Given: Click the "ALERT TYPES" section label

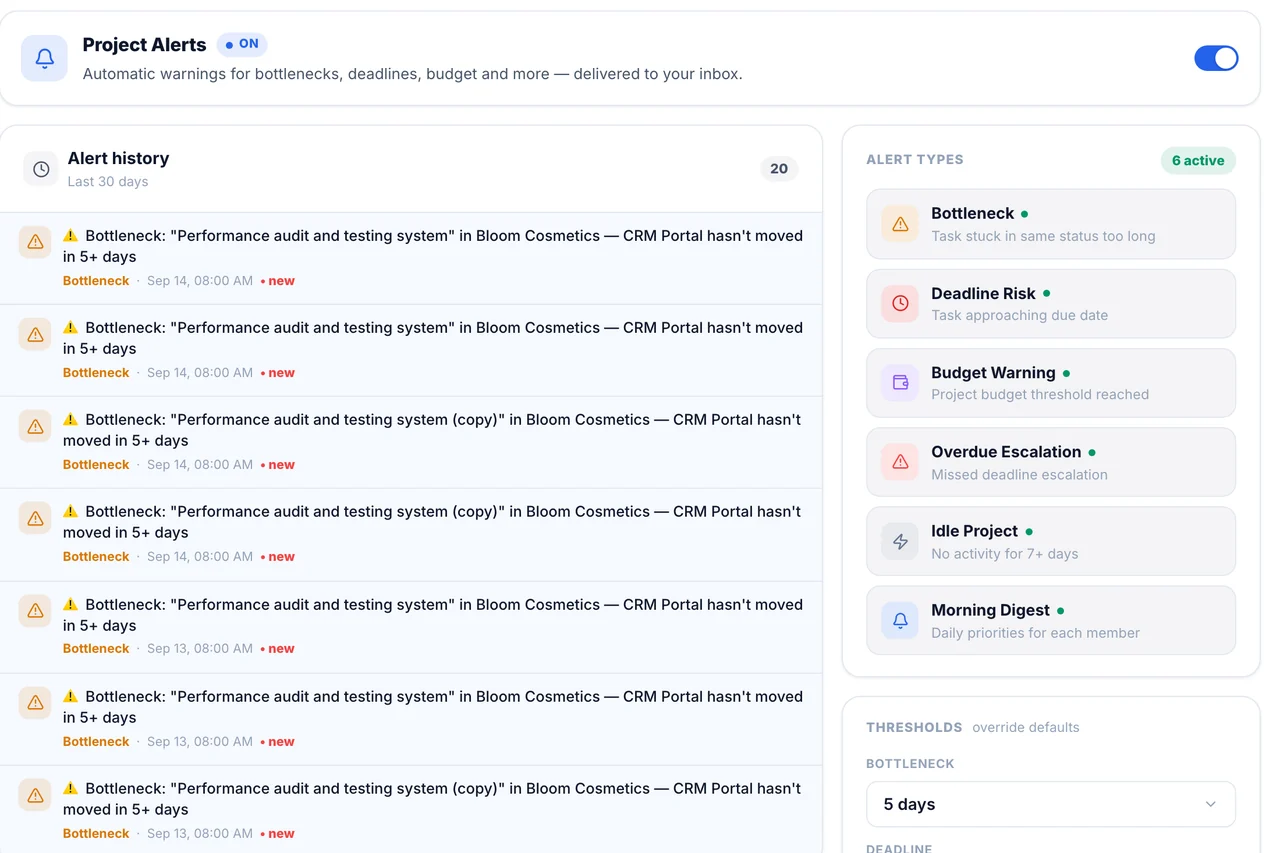Looking at the screenshot, I should click(x=915, y=159).
